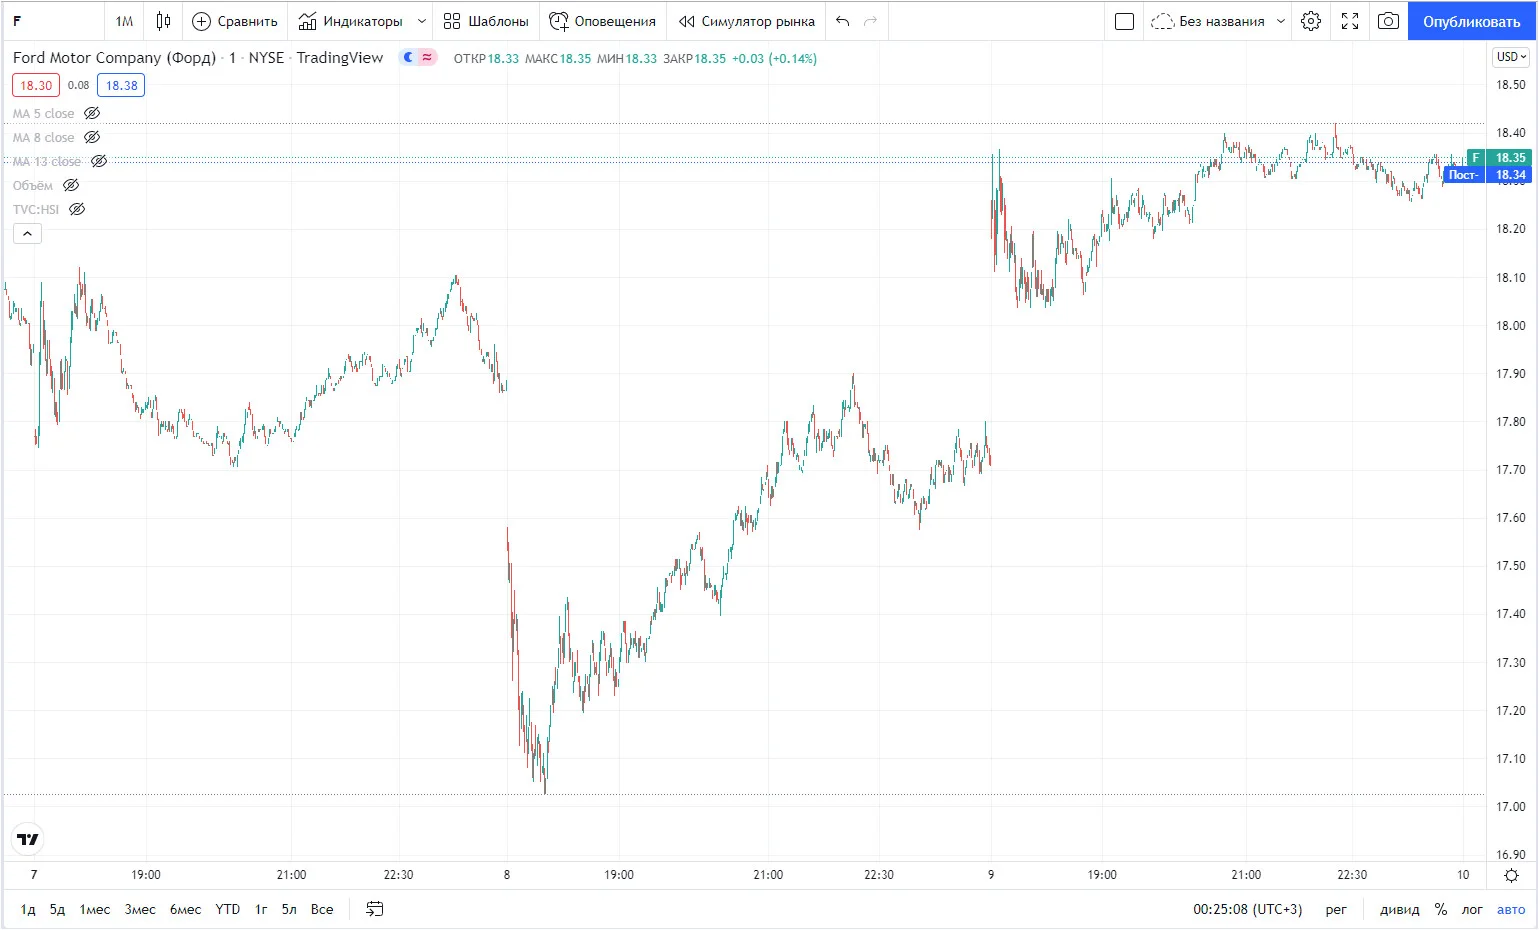Open time axis settings gear icon
Screen dimensions: 1539x930
(x=1511, y=875)
